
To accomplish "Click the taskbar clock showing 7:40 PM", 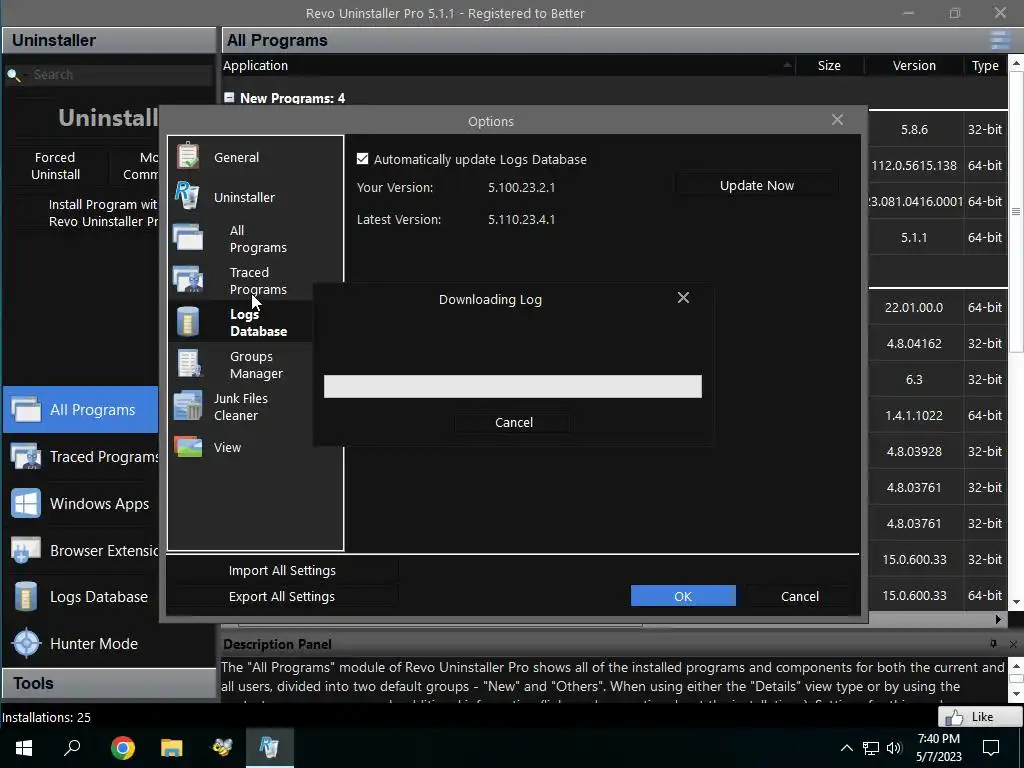I will coord(938,748).
